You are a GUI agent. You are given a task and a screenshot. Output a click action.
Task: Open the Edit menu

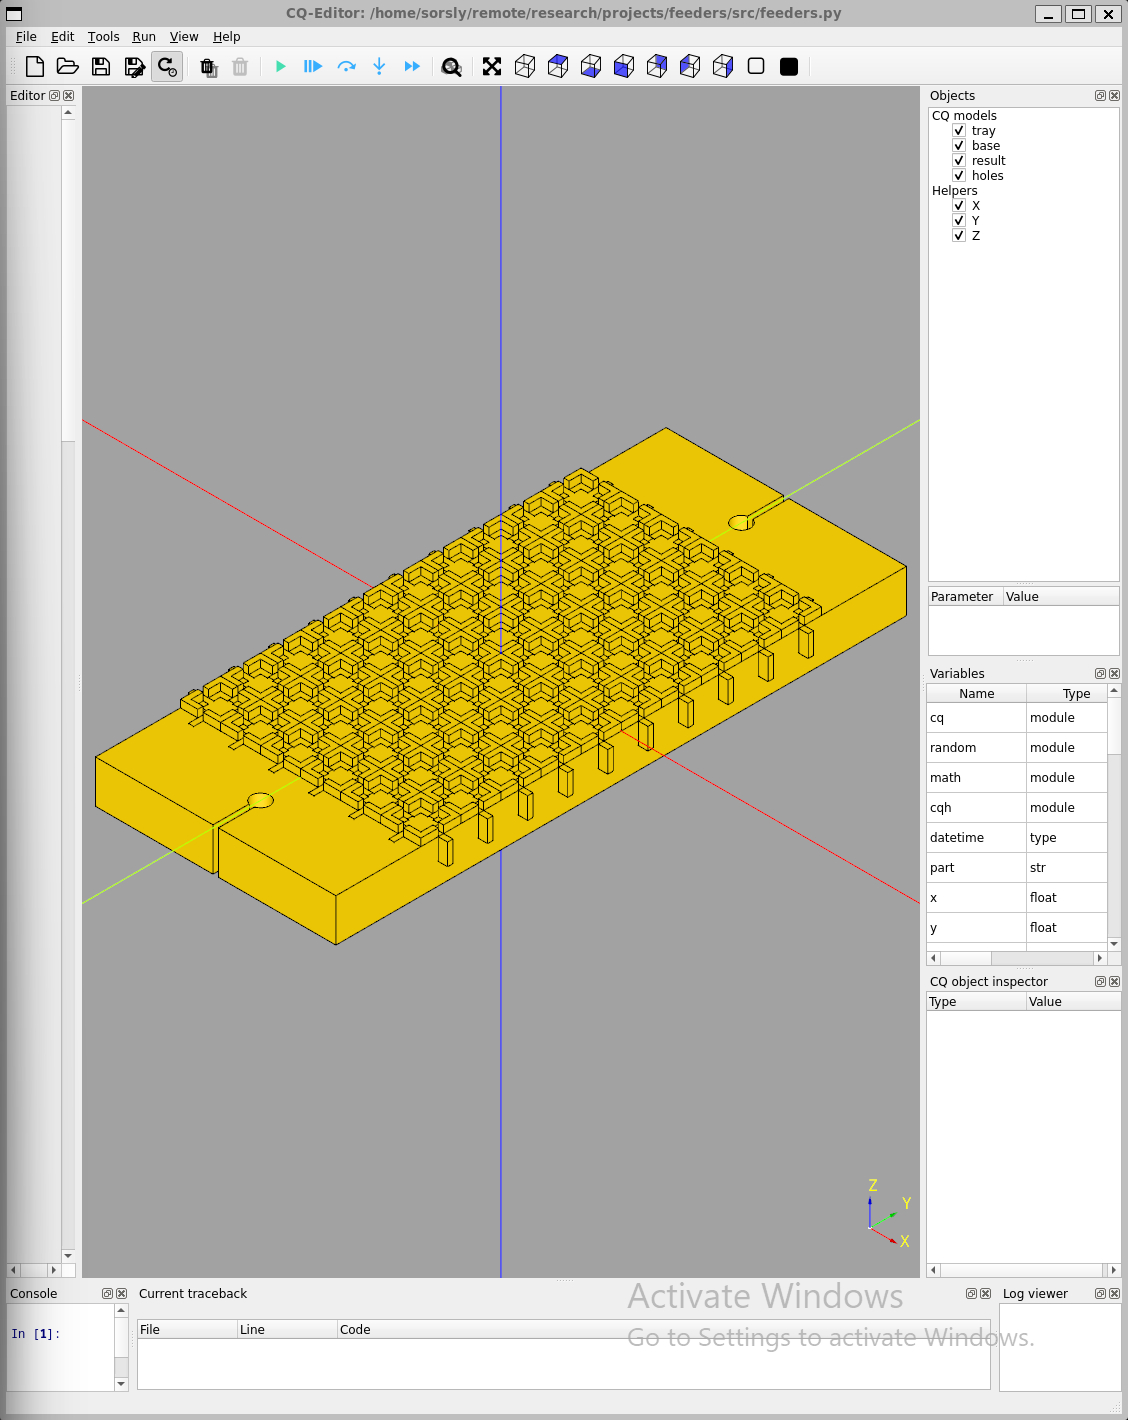tap(63, 37)
